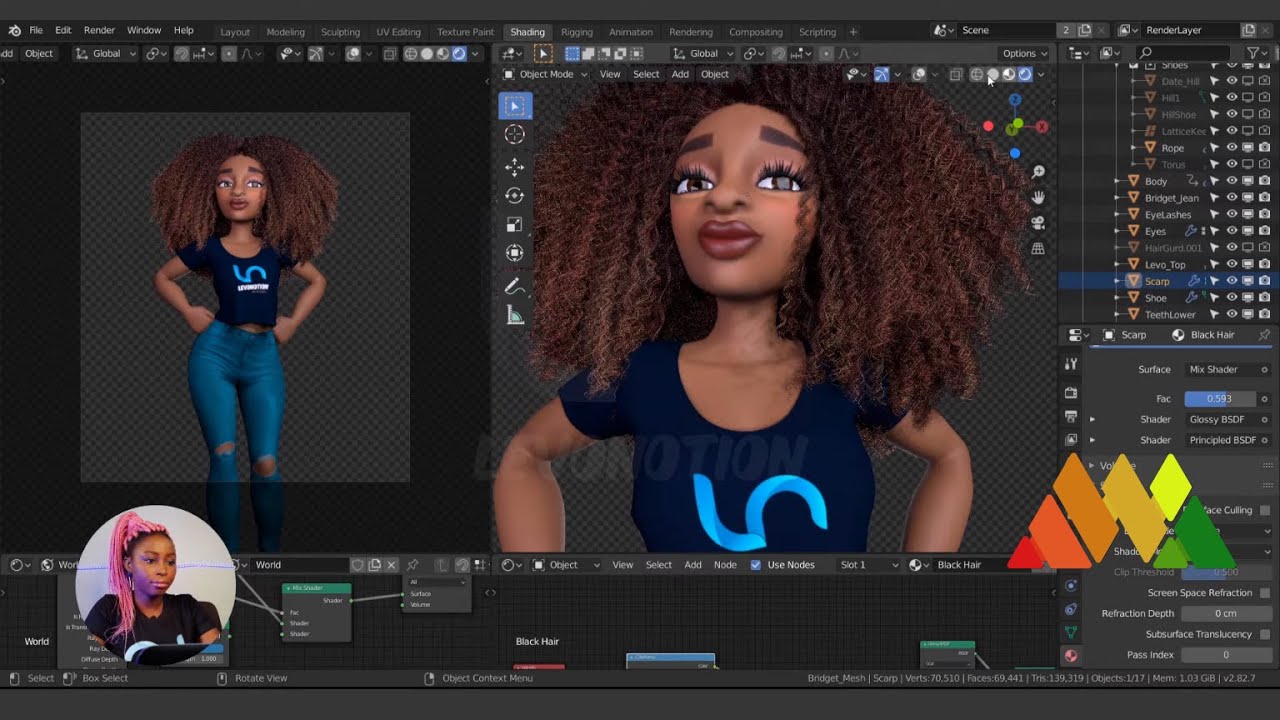Switch to the UV Editing workspace tab
This screenshot has height=720, width=1280.
(x=398, y=32)
